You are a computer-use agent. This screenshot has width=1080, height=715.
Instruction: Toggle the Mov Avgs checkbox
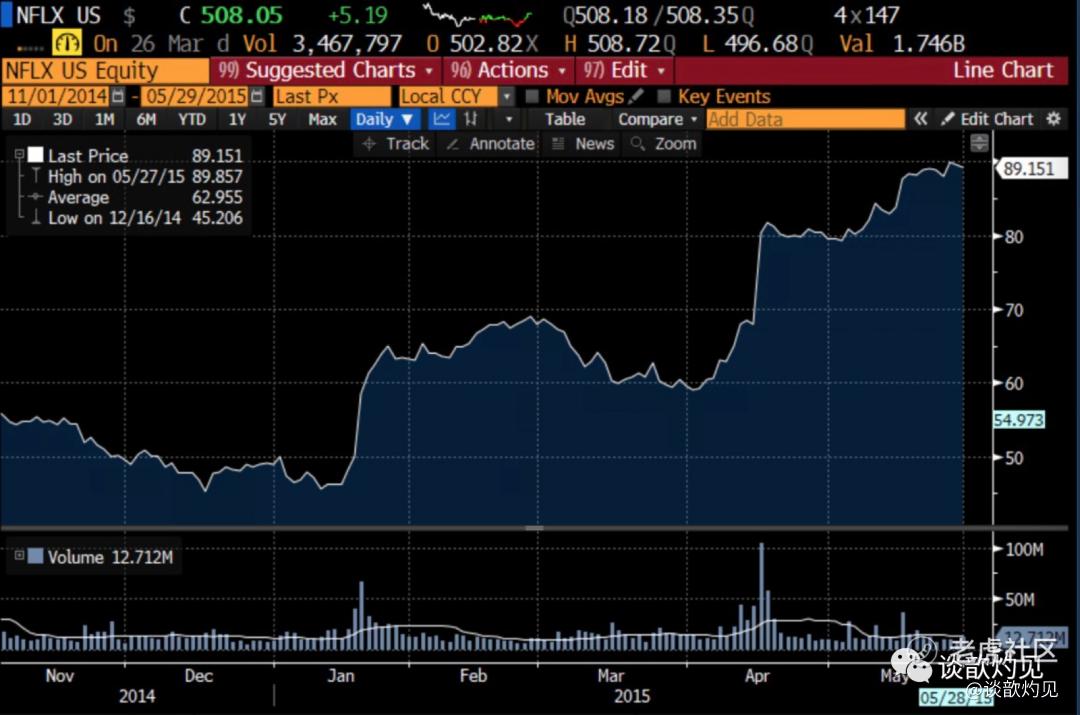(532, 96)
